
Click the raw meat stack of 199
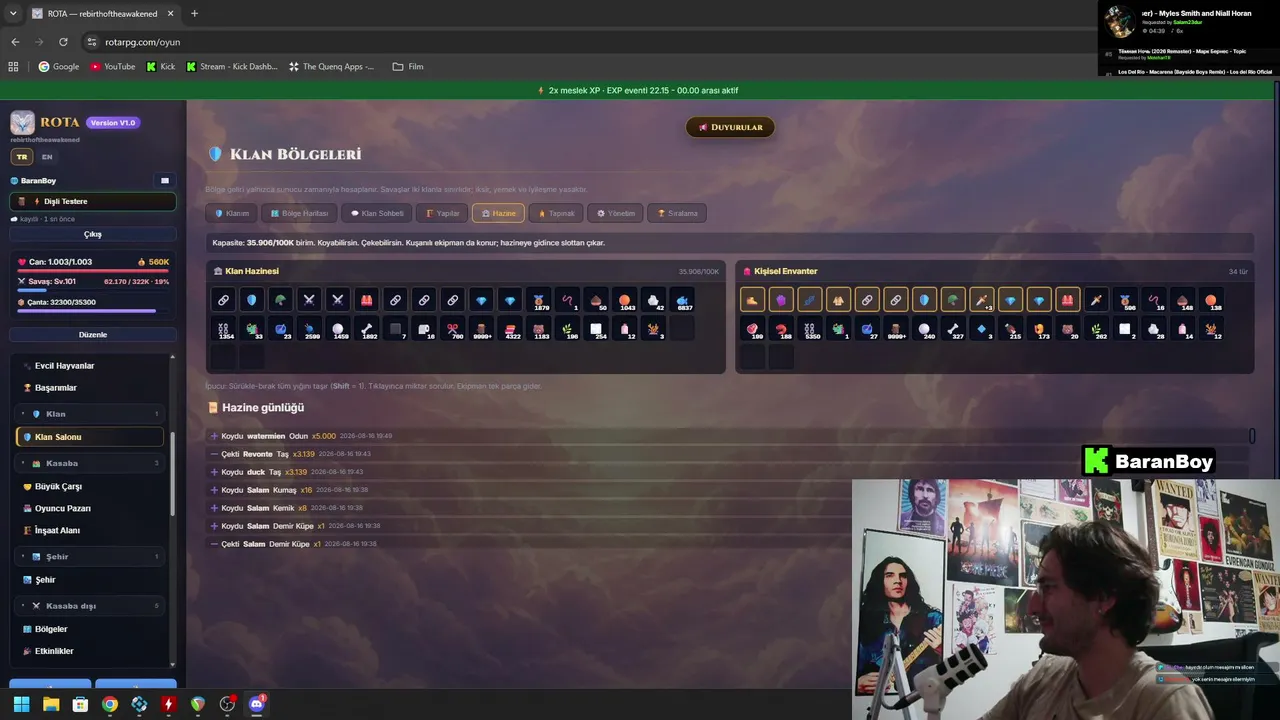click(x=752, y=328)
